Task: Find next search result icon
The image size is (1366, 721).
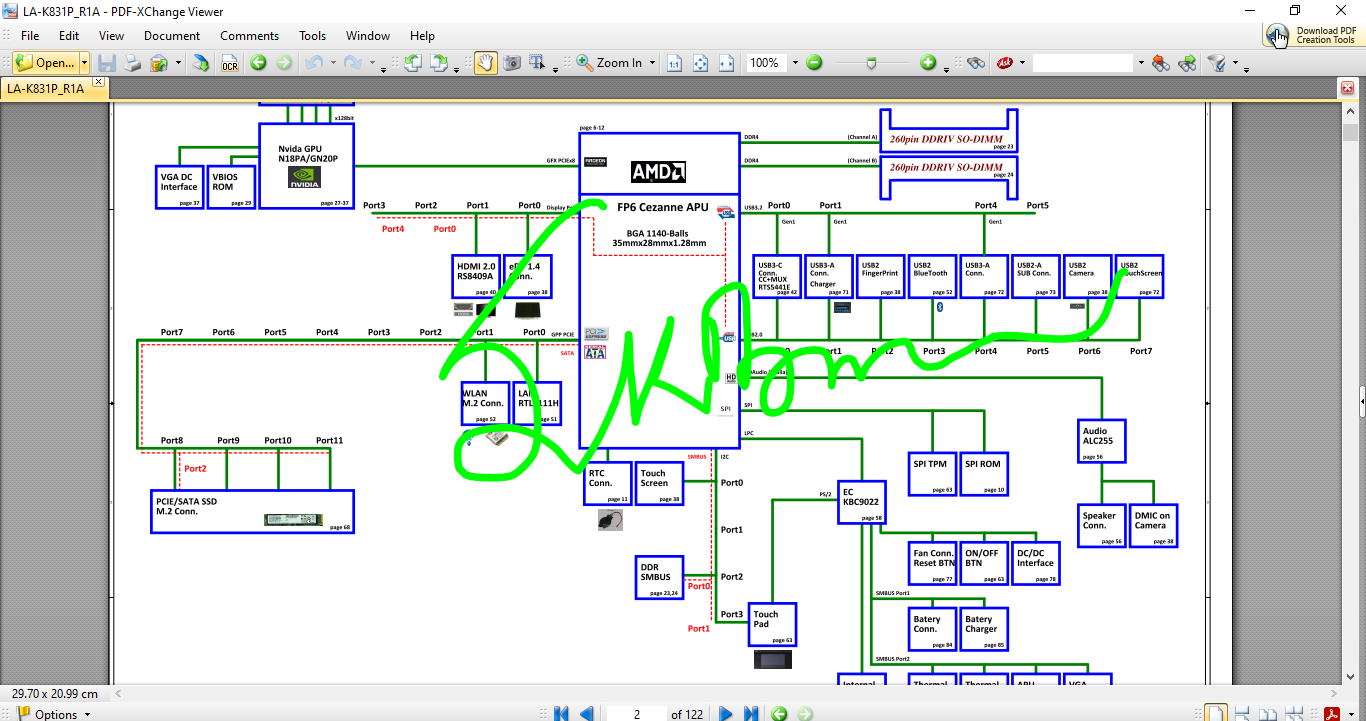Action: click(x=1187, y=63)
